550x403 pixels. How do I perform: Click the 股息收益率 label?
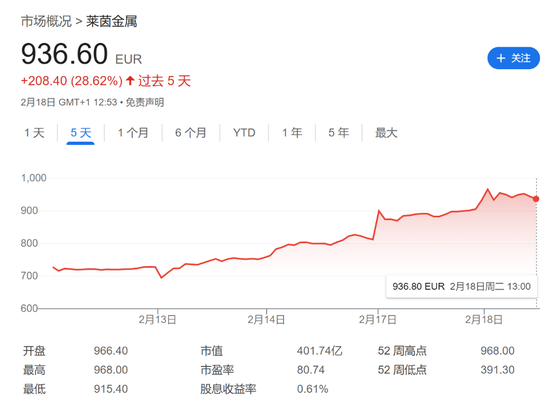point(228,389)
